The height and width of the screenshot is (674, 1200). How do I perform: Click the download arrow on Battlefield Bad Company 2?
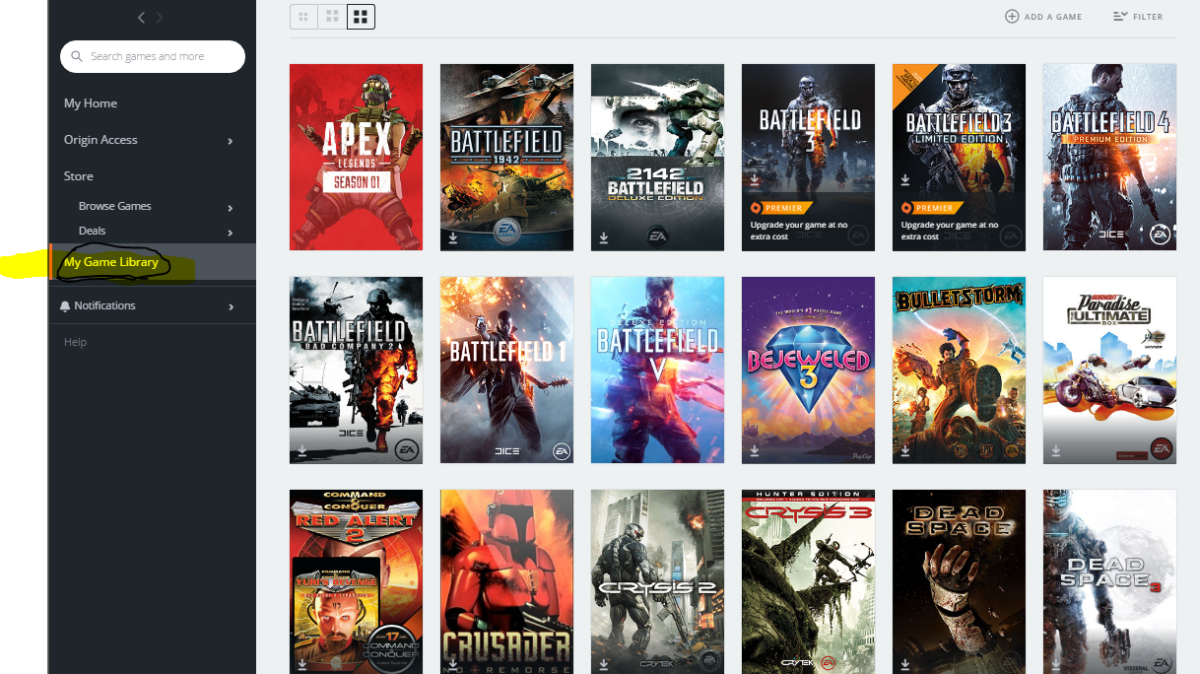[x=302, y=451]
